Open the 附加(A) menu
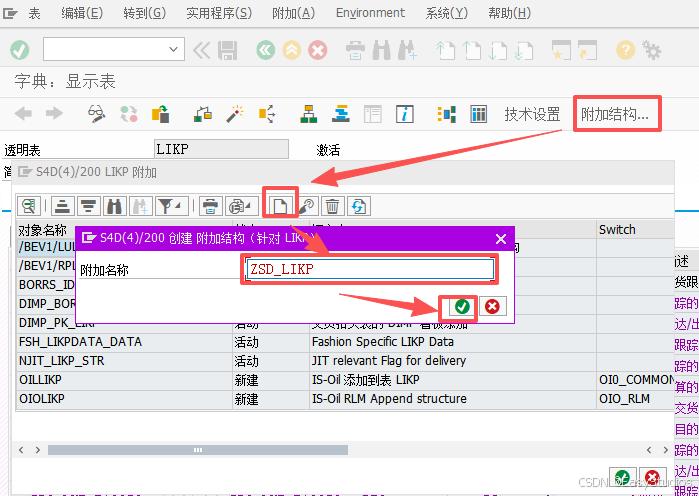 tap(293, 13)
